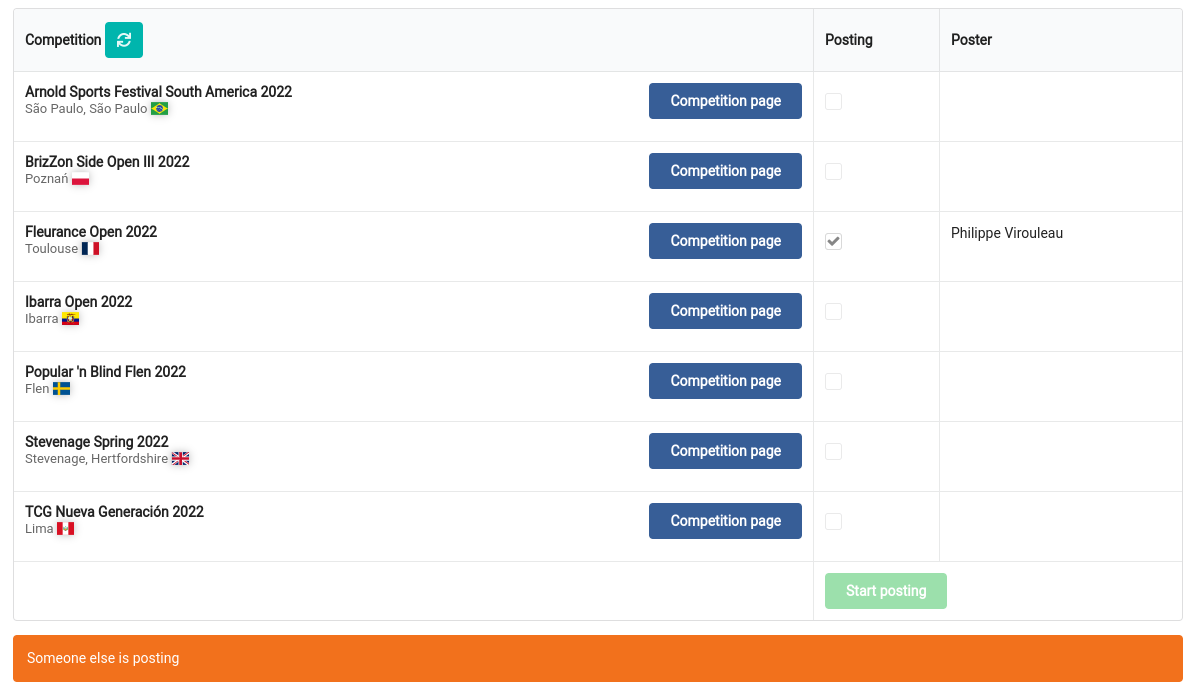Click the poster name Philippe Virouleau

pyautogui.click(x=1007, y=233)
